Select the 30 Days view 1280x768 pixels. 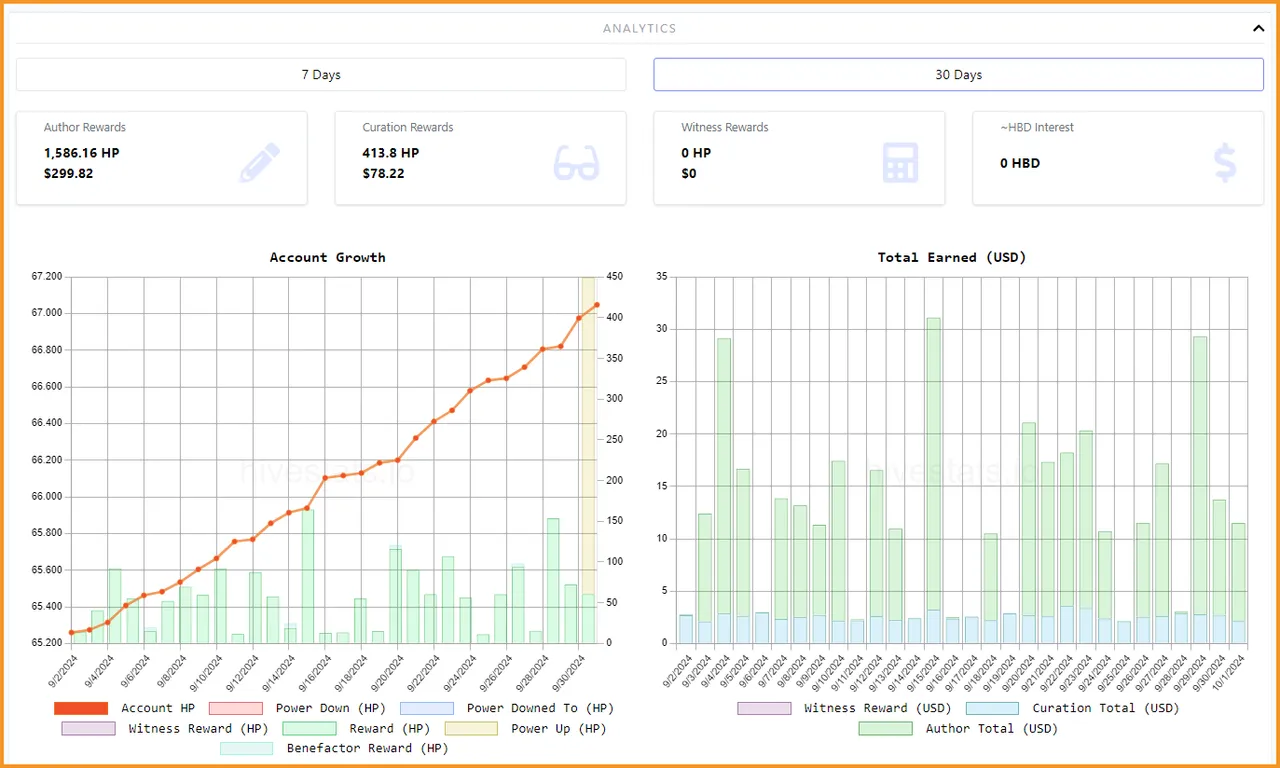point(958,75)
